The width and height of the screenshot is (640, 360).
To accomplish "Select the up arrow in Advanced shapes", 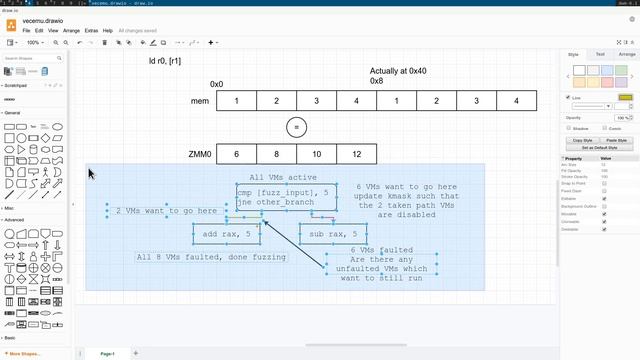I will point(45,245).
